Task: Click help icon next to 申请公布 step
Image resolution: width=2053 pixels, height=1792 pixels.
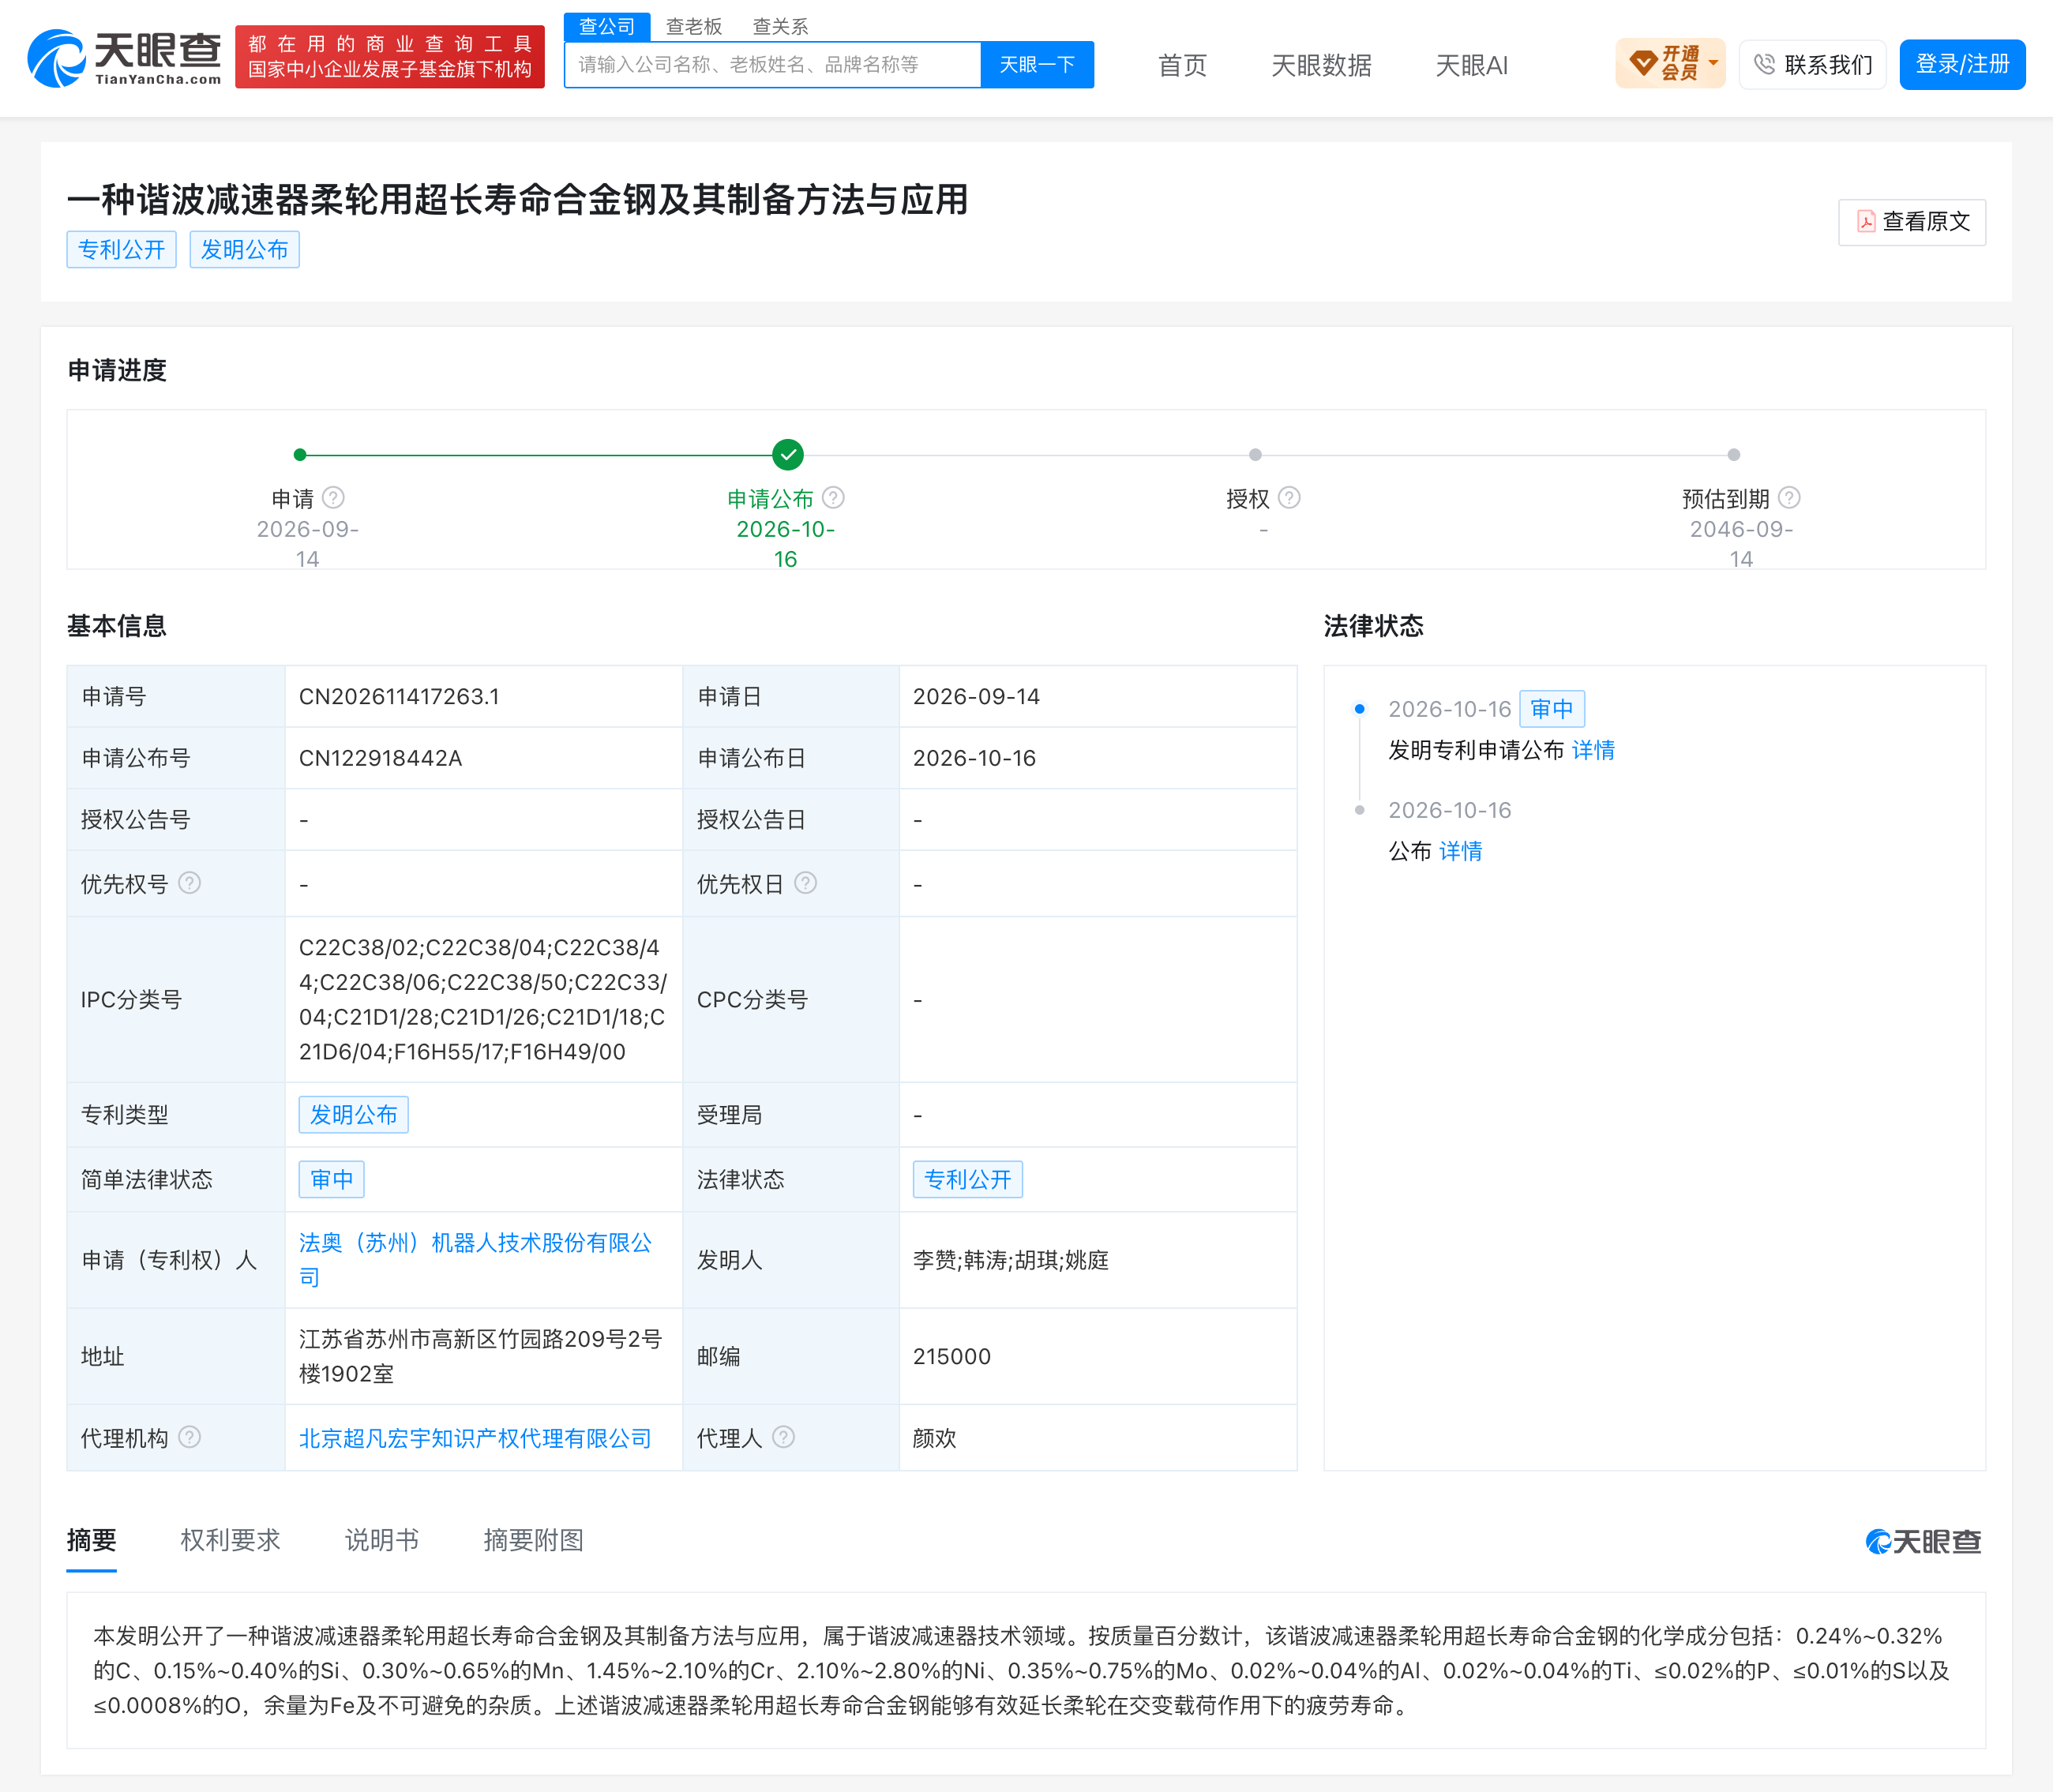Action: [x=834, y=498]
